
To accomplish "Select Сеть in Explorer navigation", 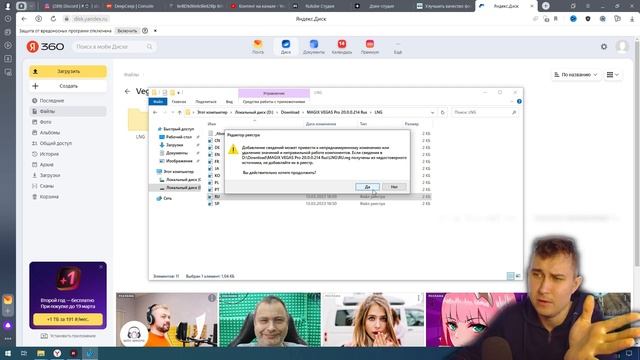I will tap(167, 198).
